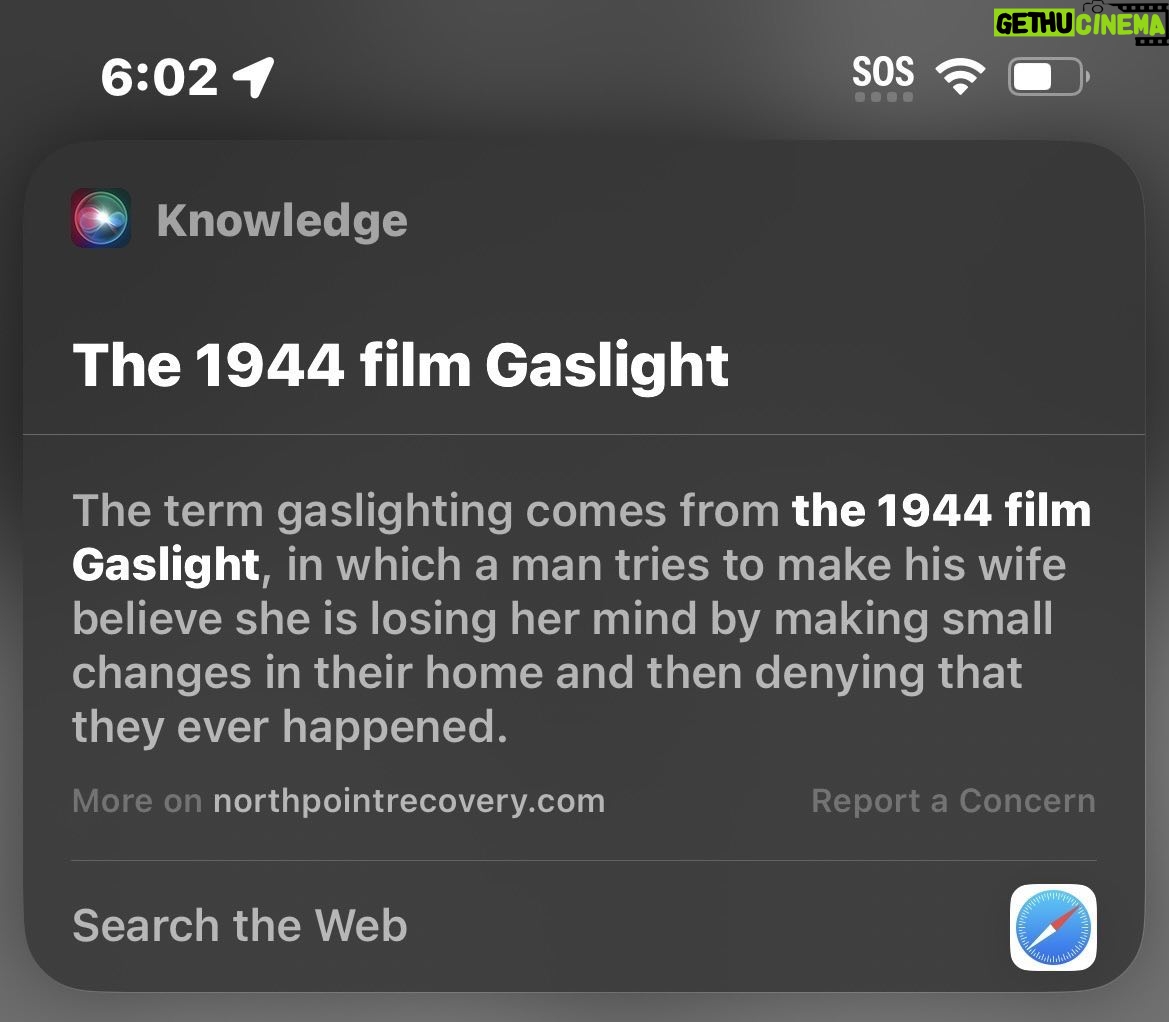Screen dimensions: 1169x1022
Task: Tap the battery indicator icon
Action: pos(1048,76)
